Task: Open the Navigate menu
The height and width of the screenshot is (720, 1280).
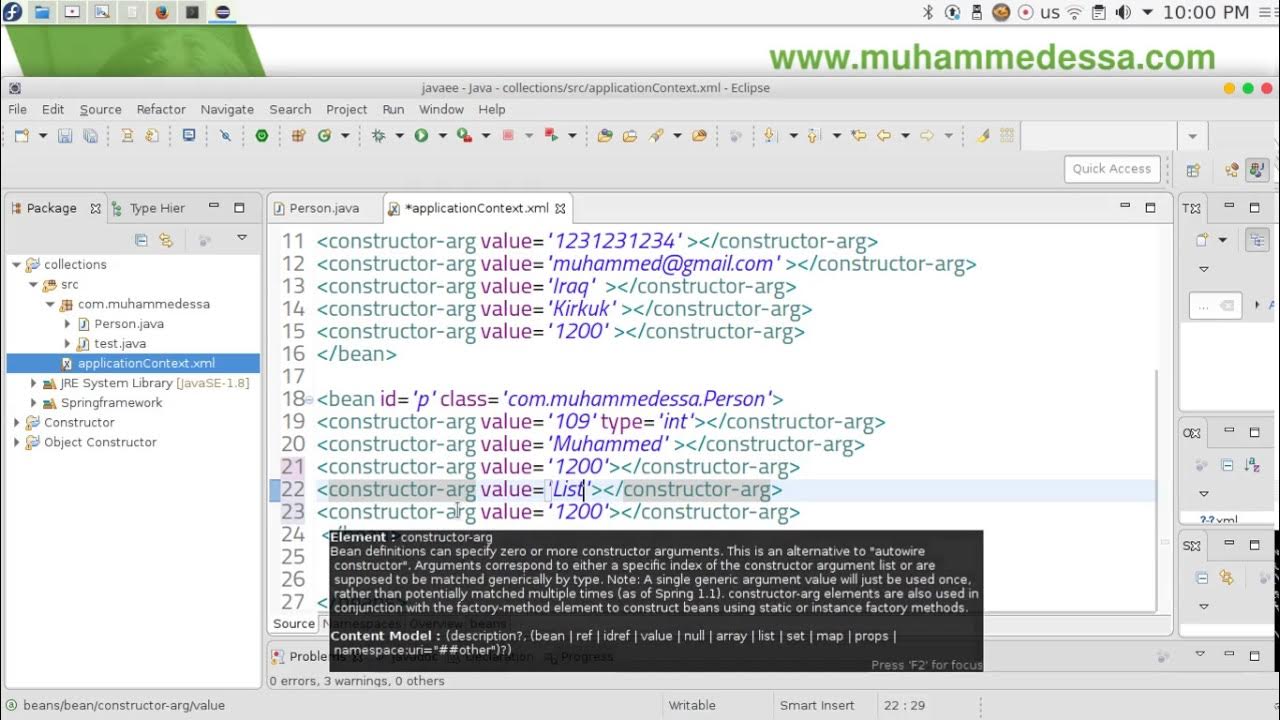Action: pyautogui.click(x=227, y=109)
